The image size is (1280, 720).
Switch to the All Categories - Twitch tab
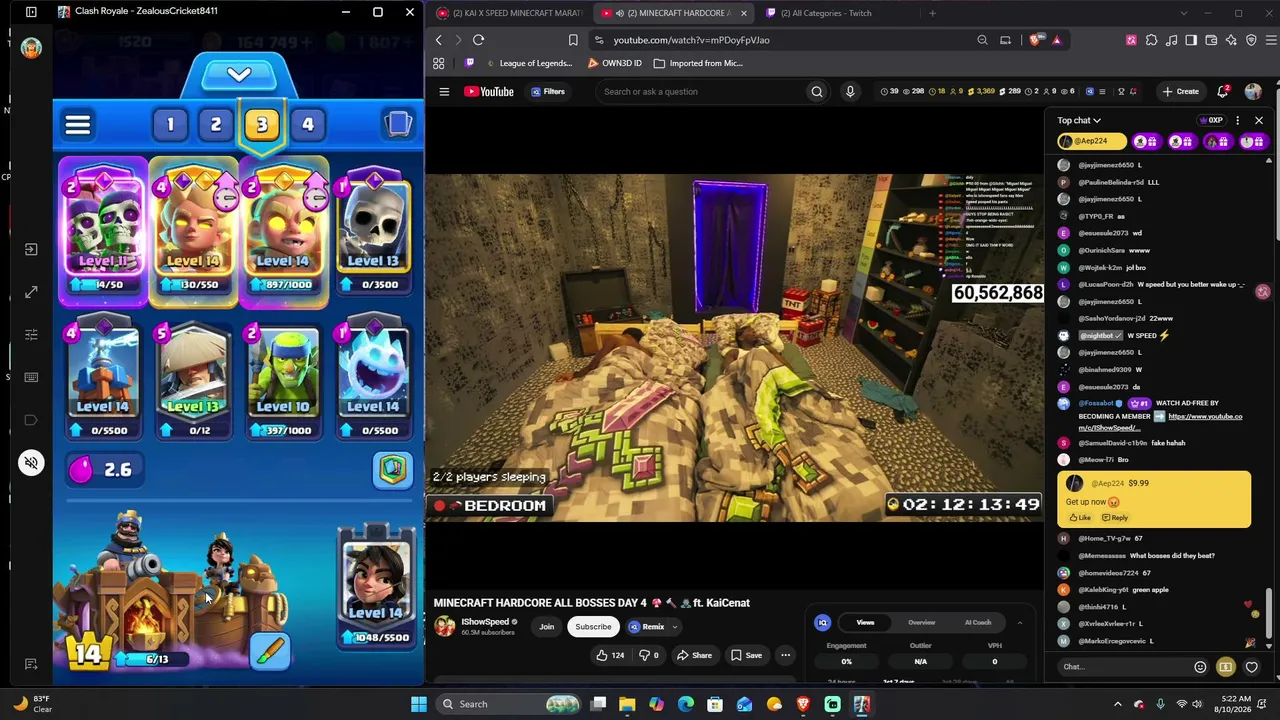click(834, 13)
